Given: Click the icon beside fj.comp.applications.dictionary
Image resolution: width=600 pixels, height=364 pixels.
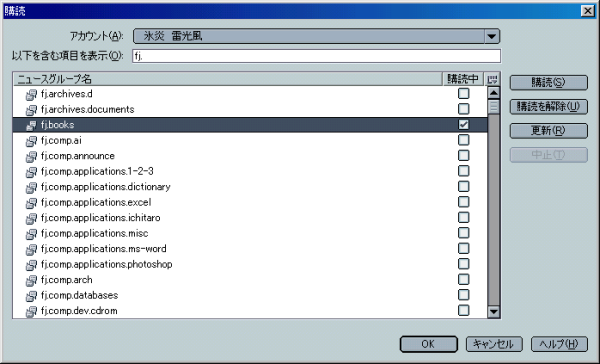Looking at the screenshot, I should (x=31, y=187).
